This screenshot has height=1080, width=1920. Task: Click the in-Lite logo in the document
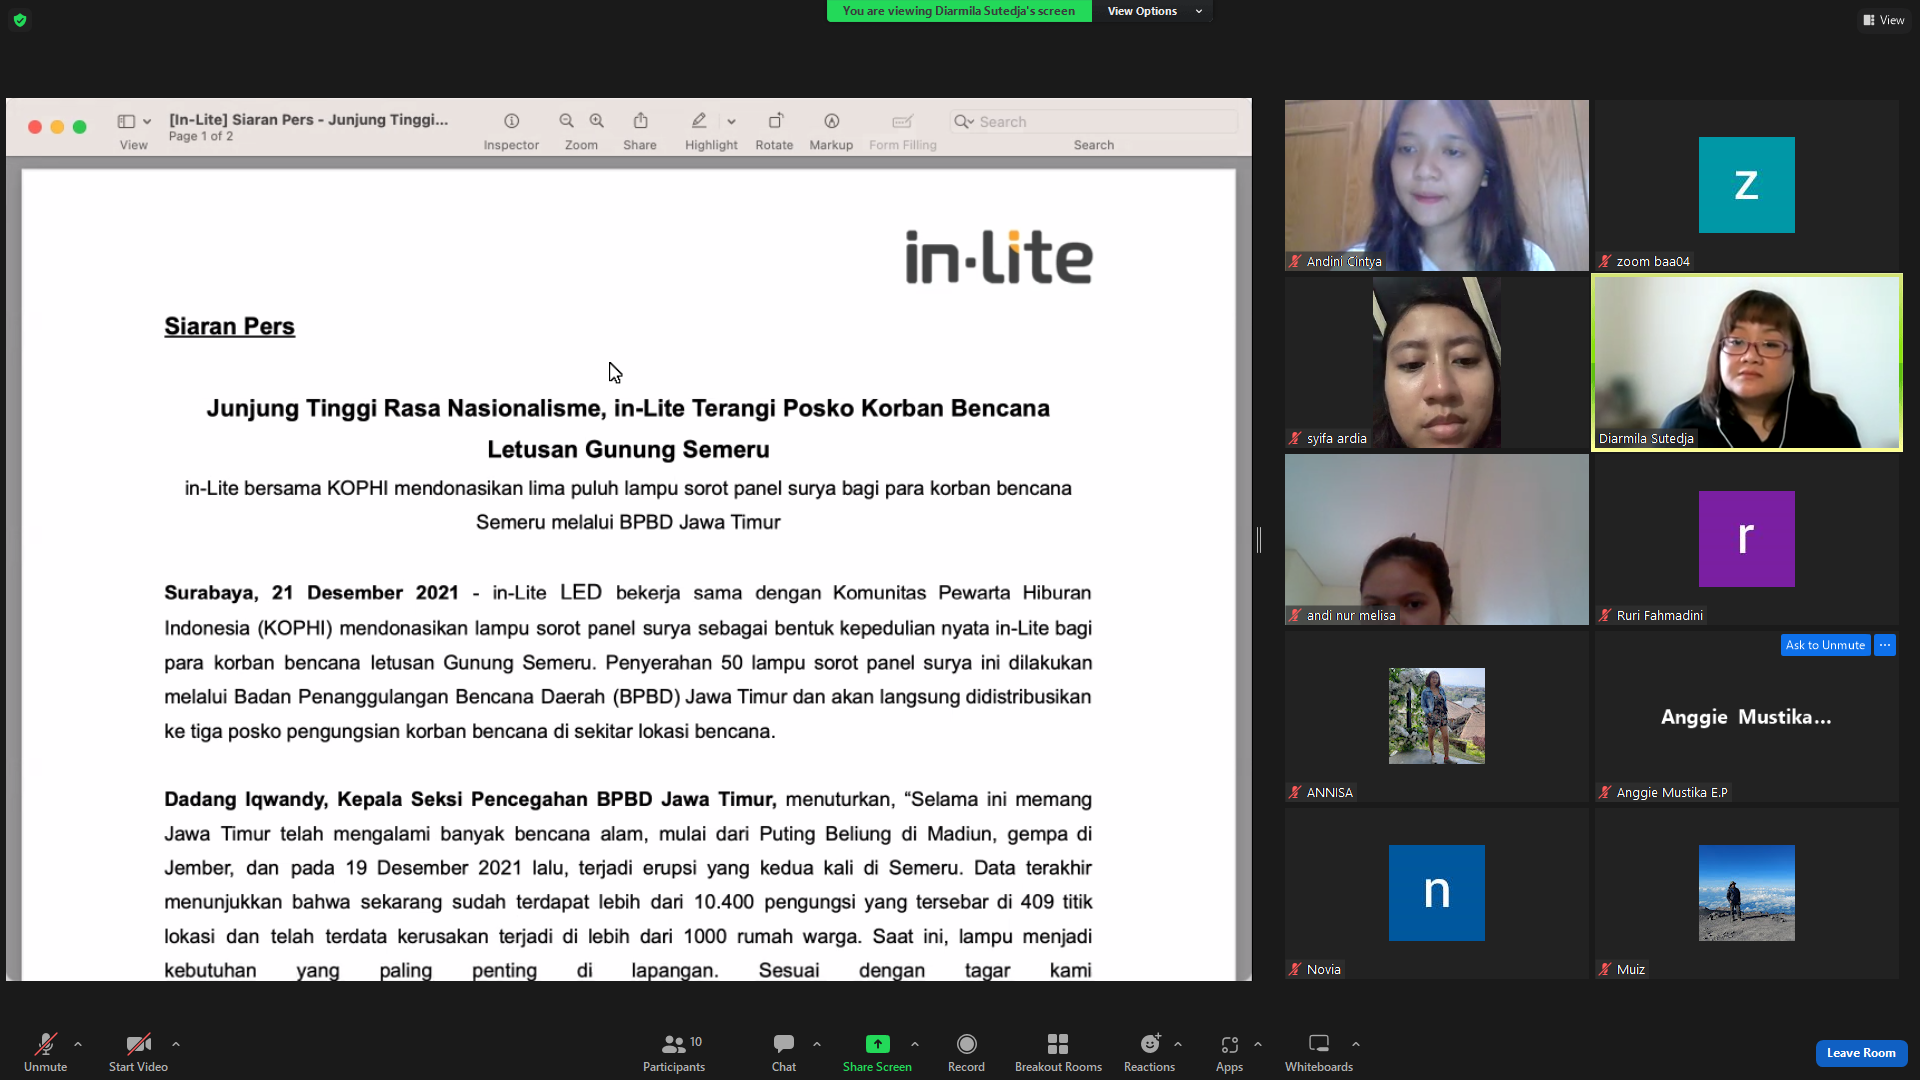(x=999, y=257)
